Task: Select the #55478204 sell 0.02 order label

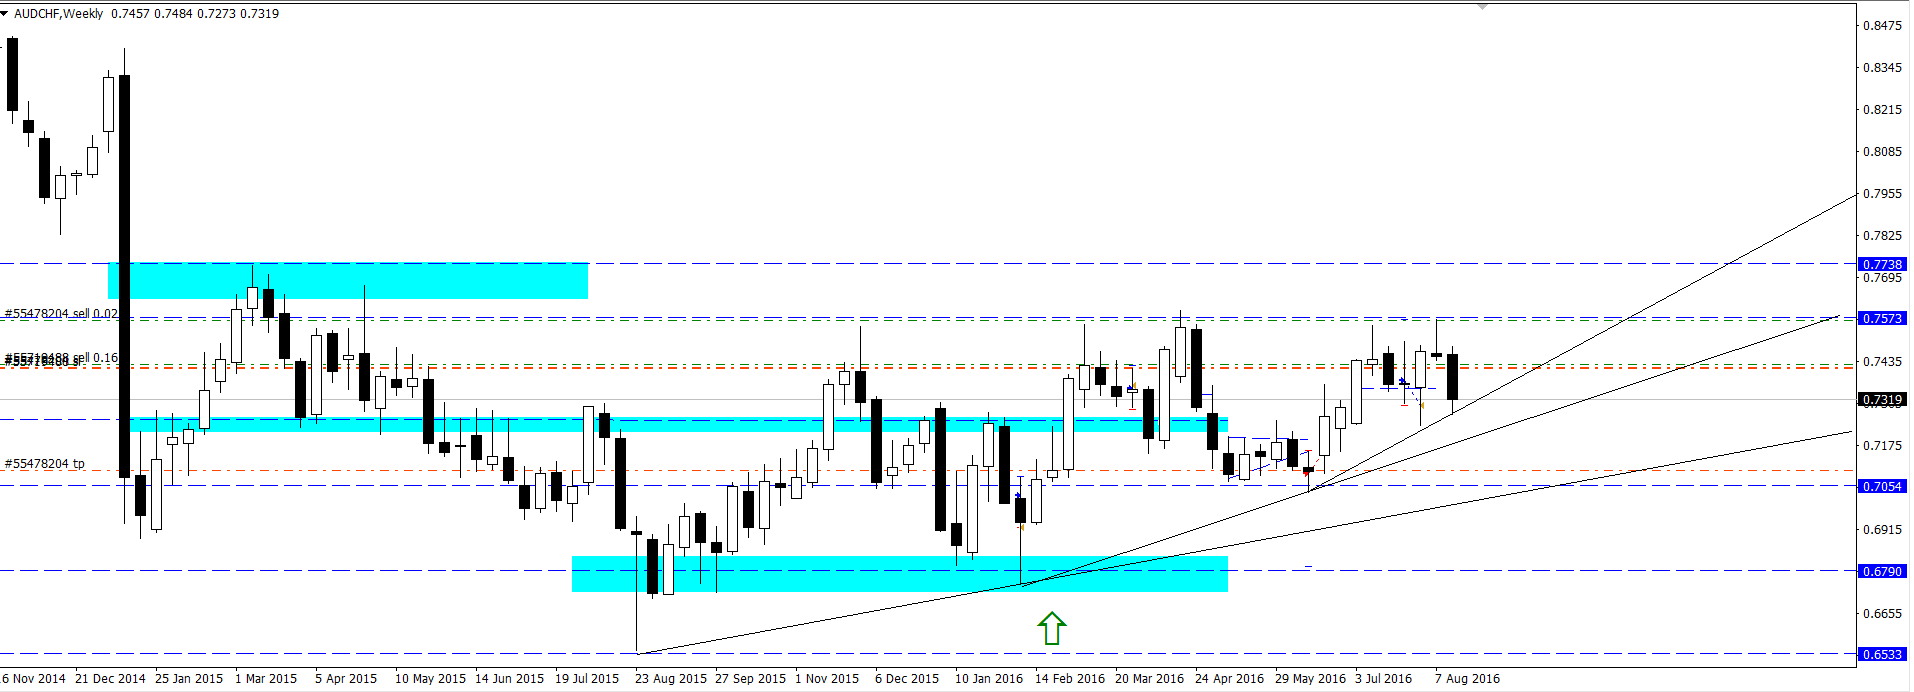Action: click(x=61, y=314)
